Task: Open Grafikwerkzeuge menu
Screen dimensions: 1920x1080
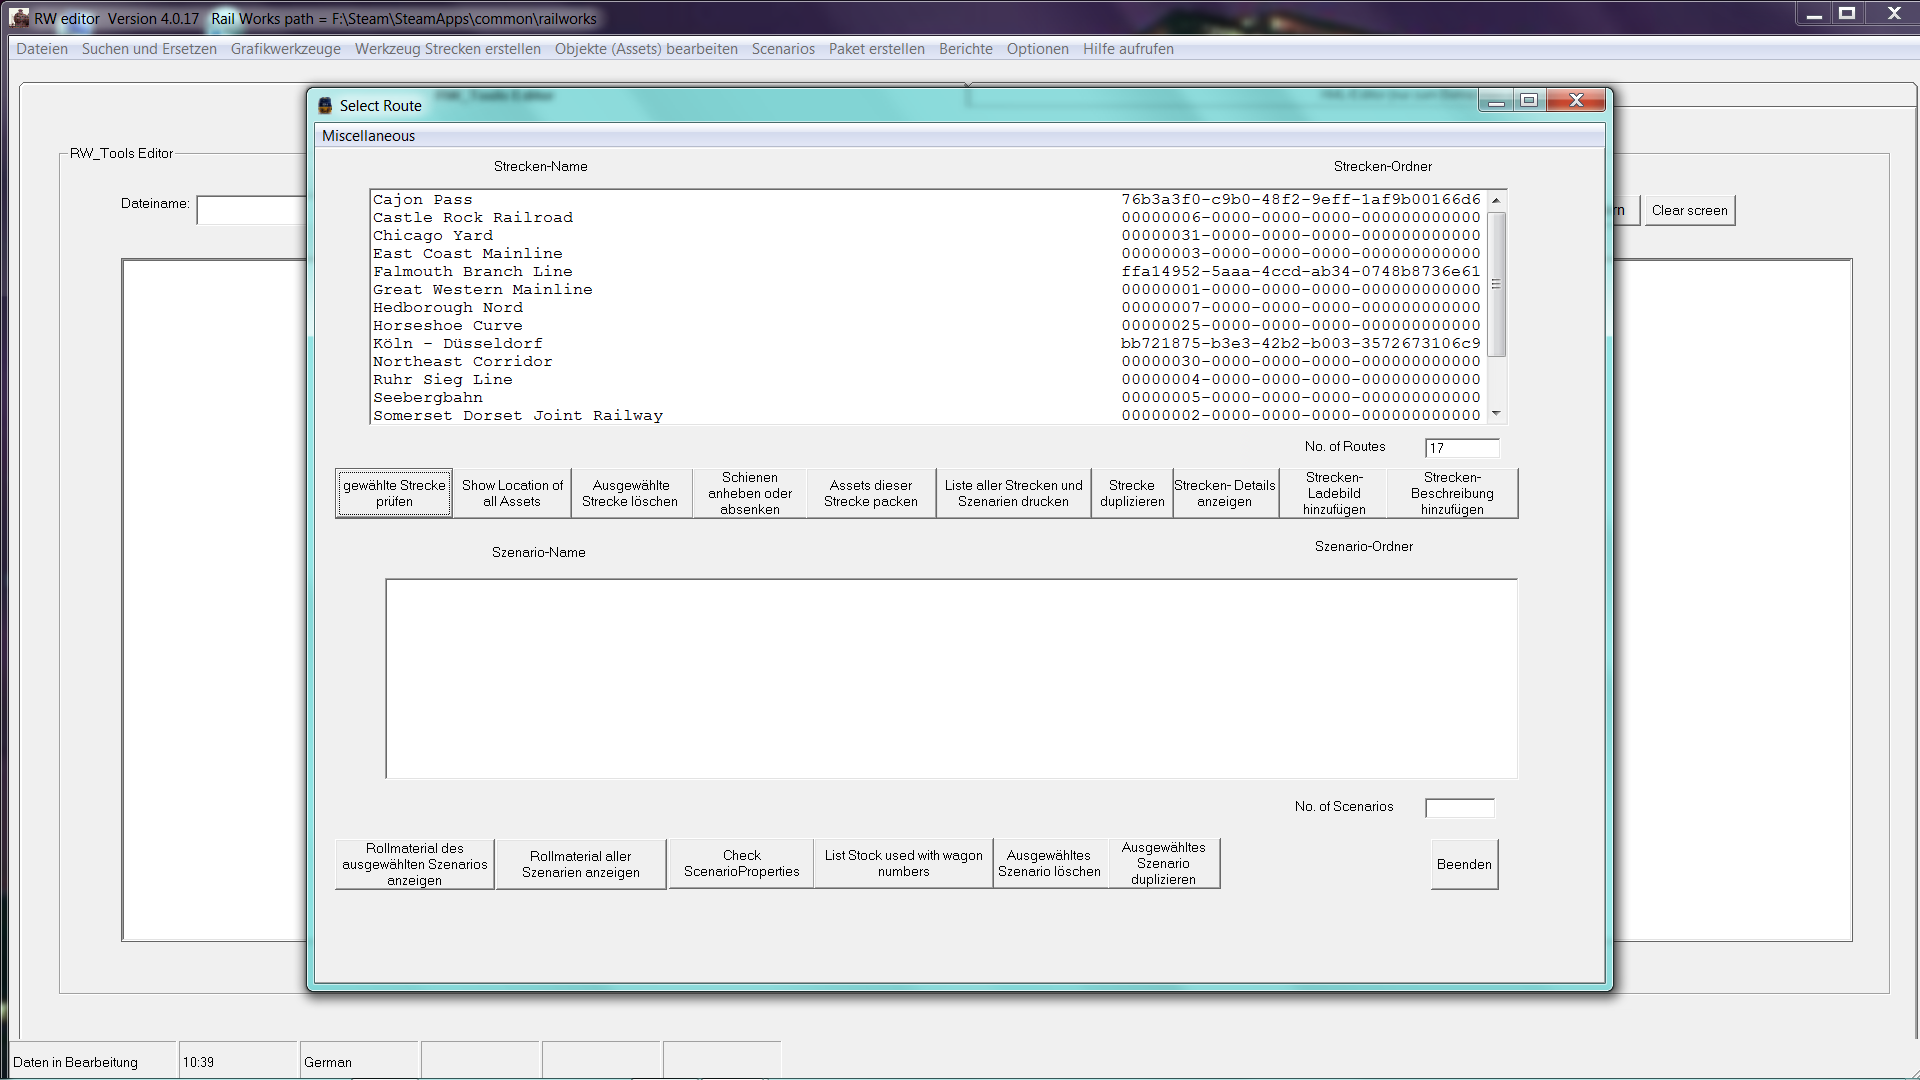Action: pyautogui.click(x=285, y=49)
